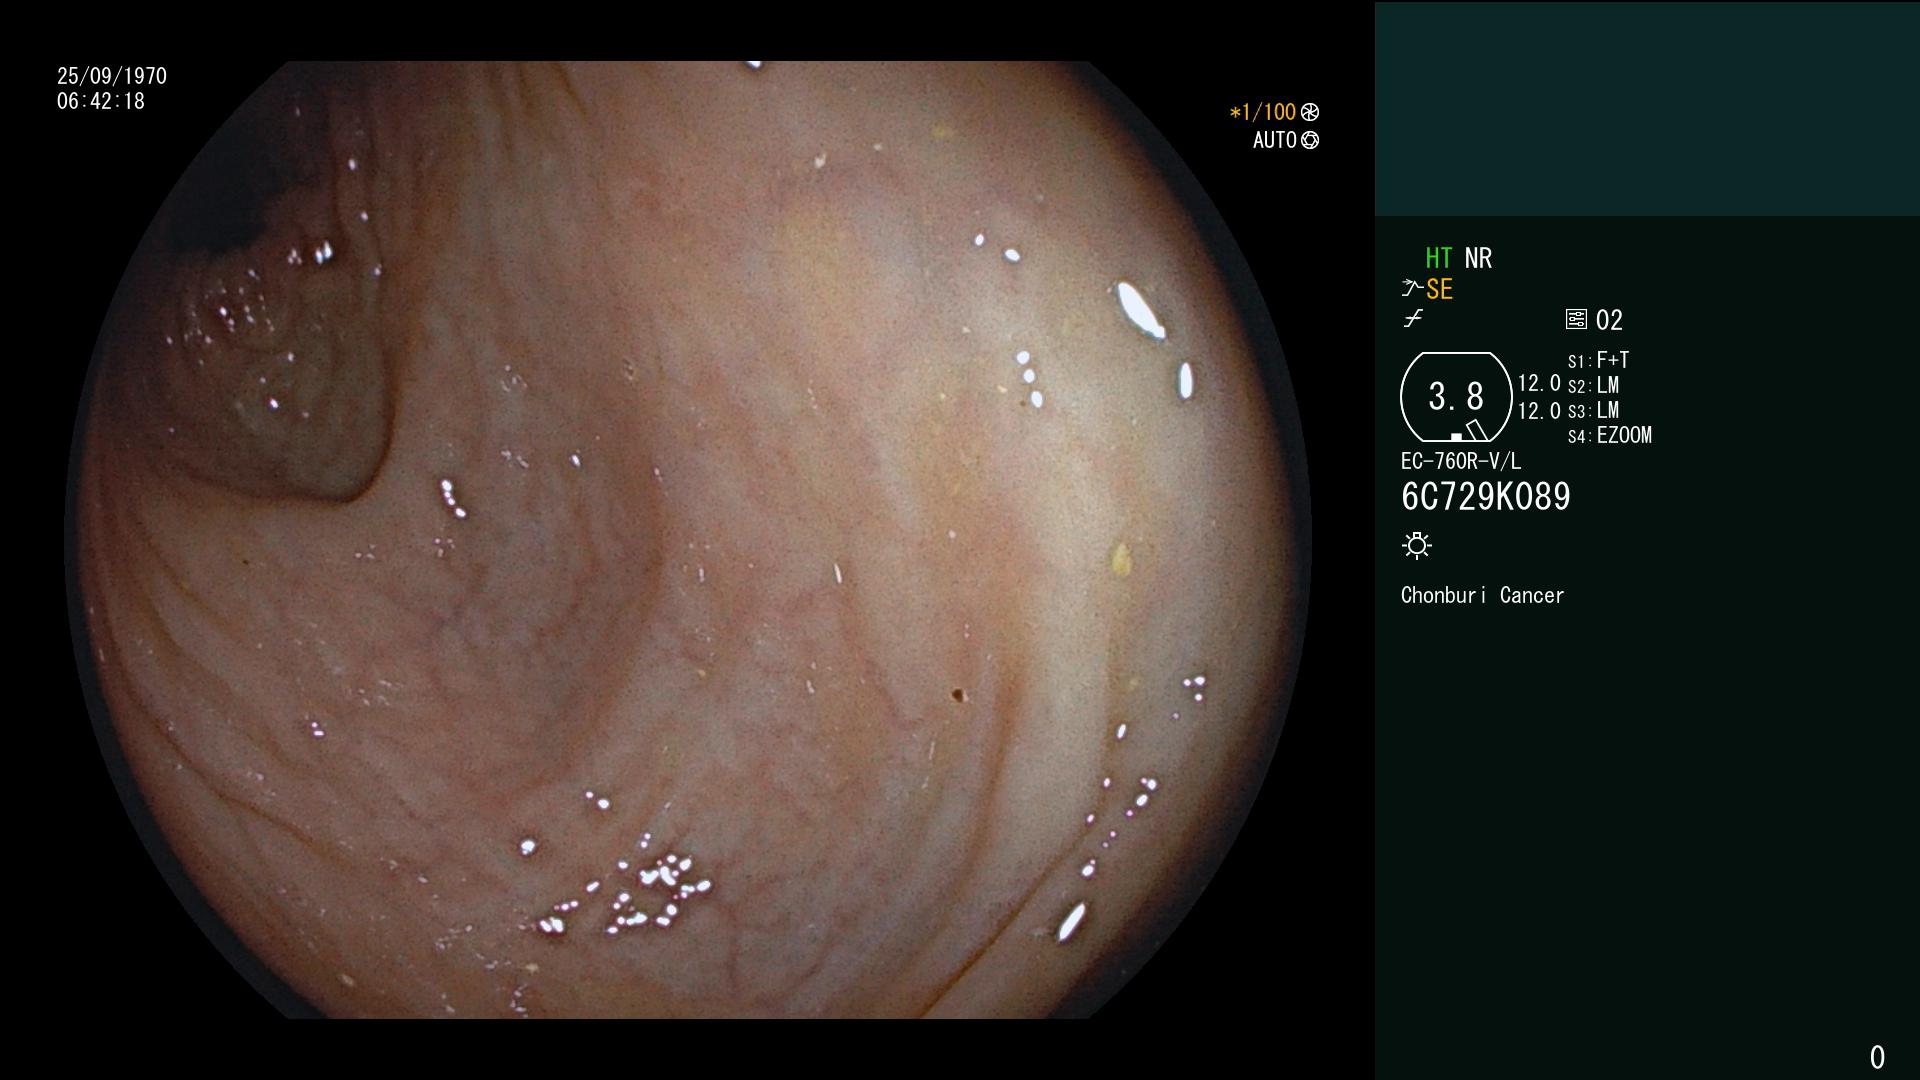Click the serial number 6C729K089

[1486, 496]
